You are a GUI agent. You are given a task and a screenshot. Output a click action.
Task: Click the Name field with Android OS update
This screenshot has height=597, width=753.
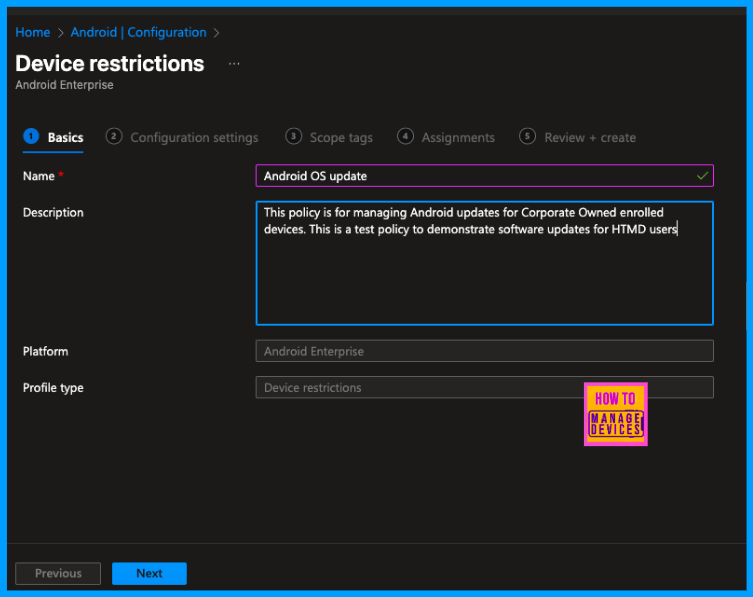485,176
